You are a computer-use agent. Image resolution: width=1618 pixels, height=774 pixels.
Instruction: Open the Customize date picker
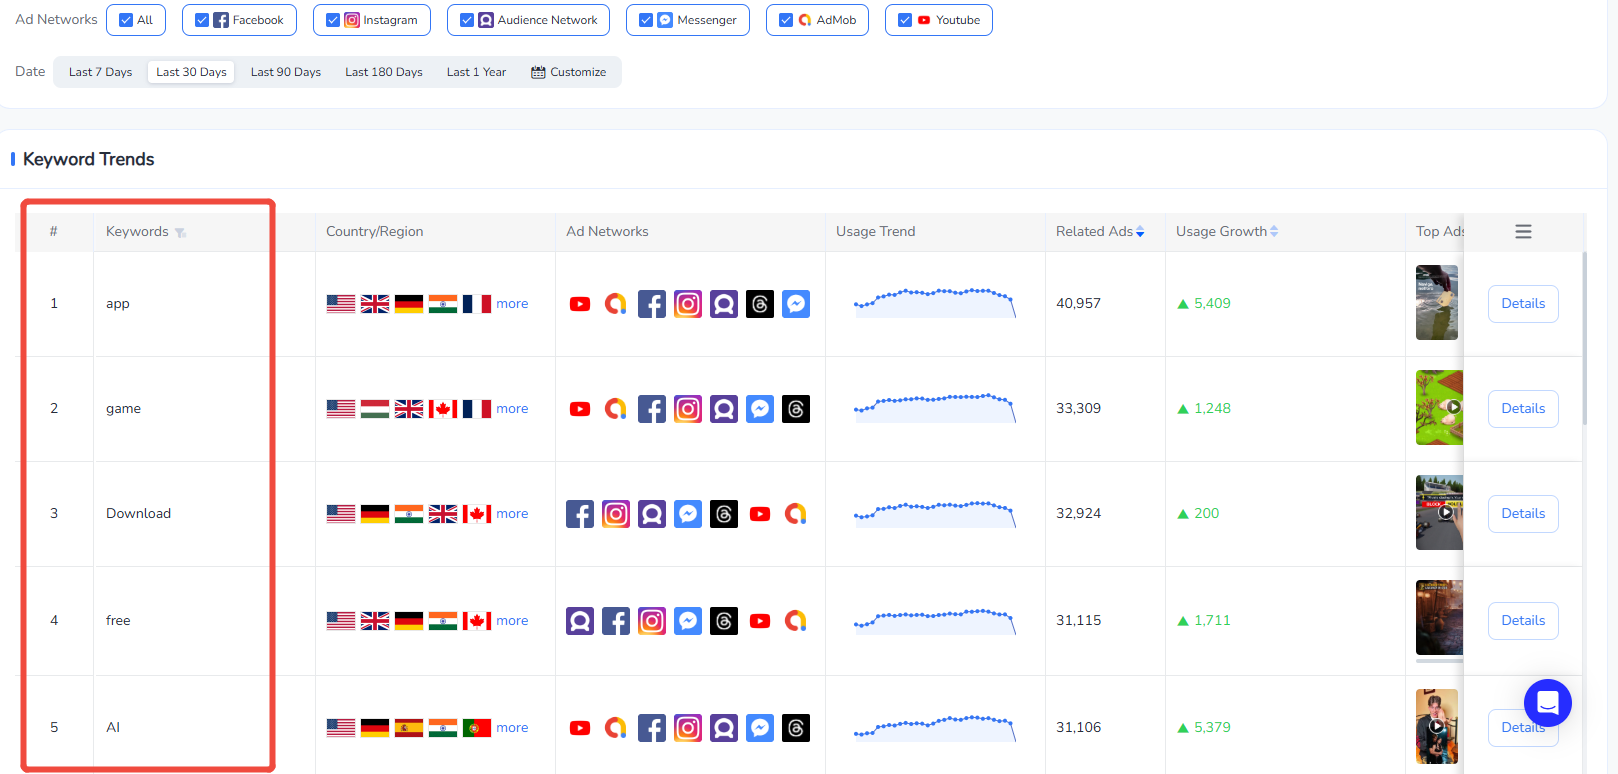pos(568,72)
